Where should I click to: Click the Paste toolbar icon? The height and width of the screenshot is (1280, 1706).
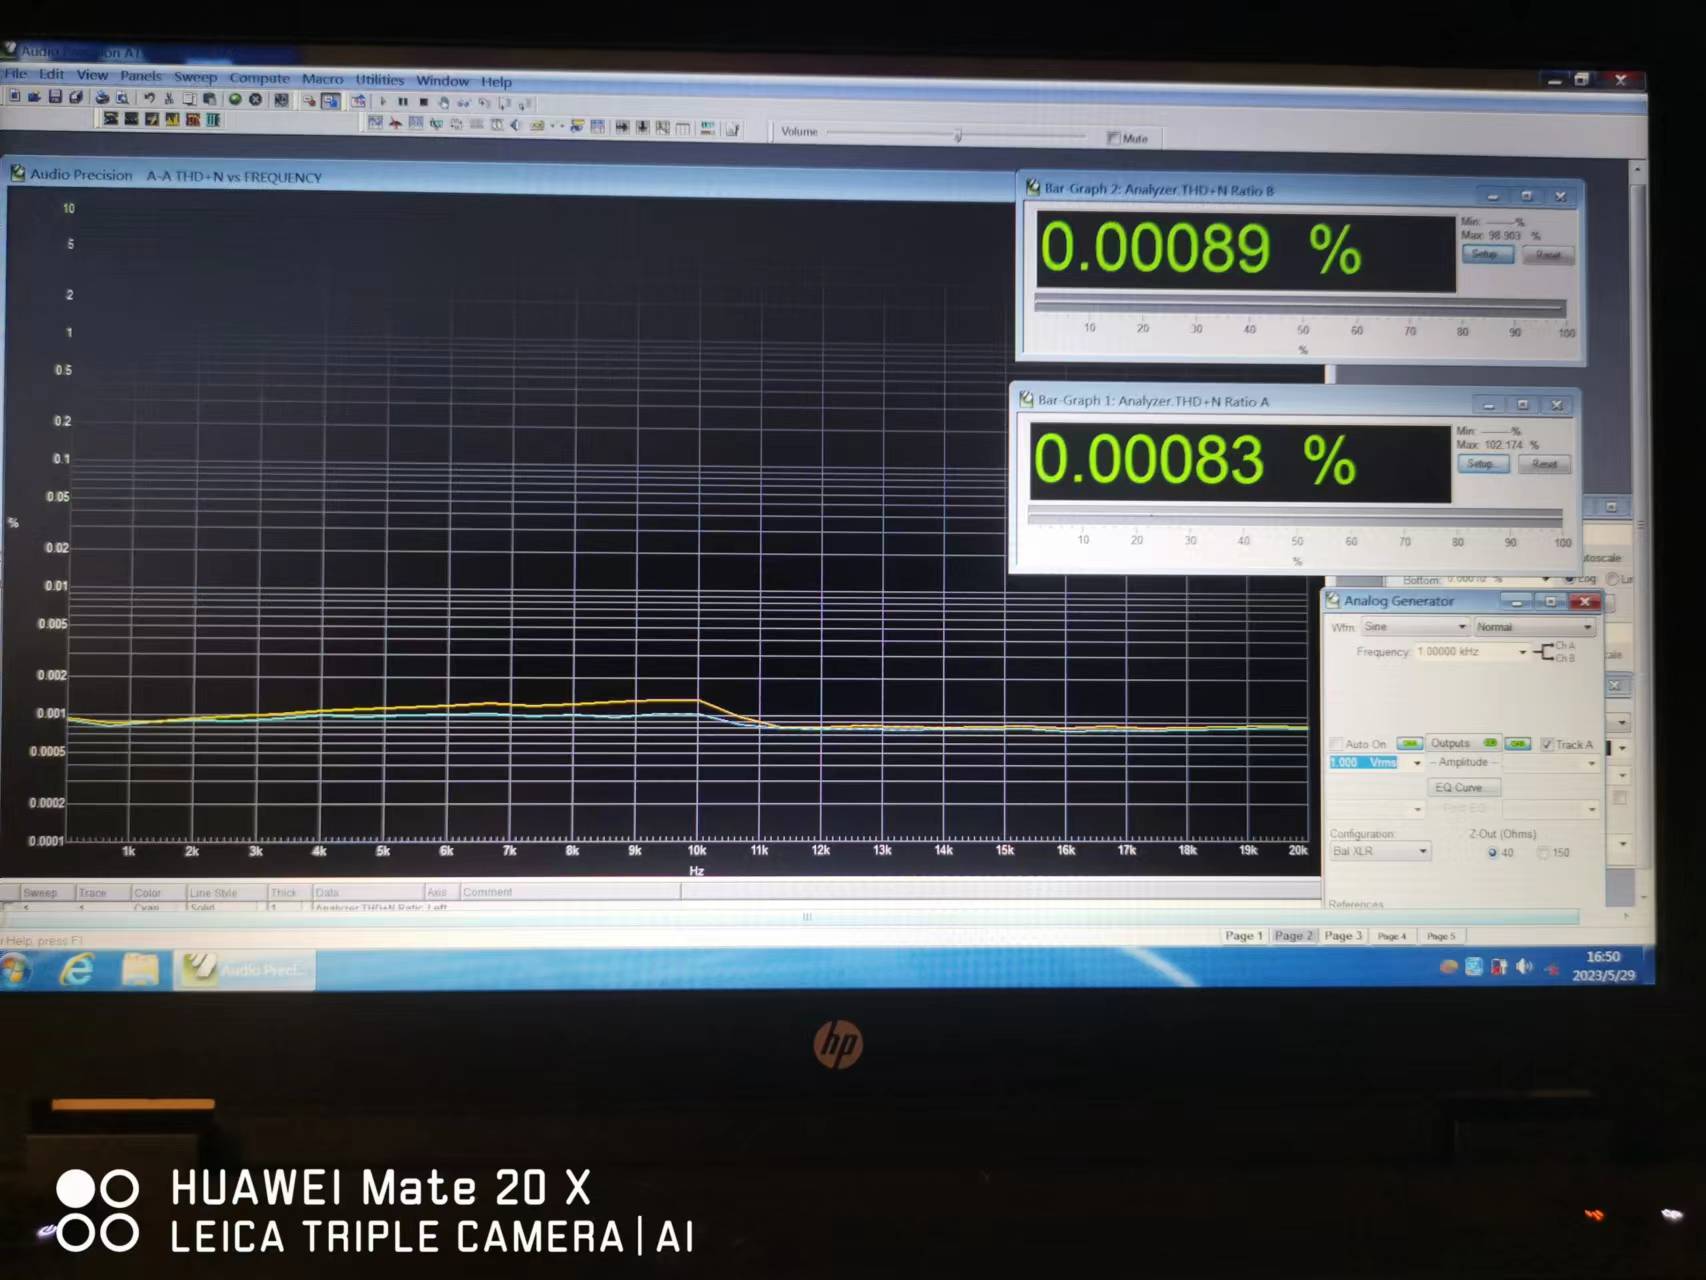(x=209, y=98)
